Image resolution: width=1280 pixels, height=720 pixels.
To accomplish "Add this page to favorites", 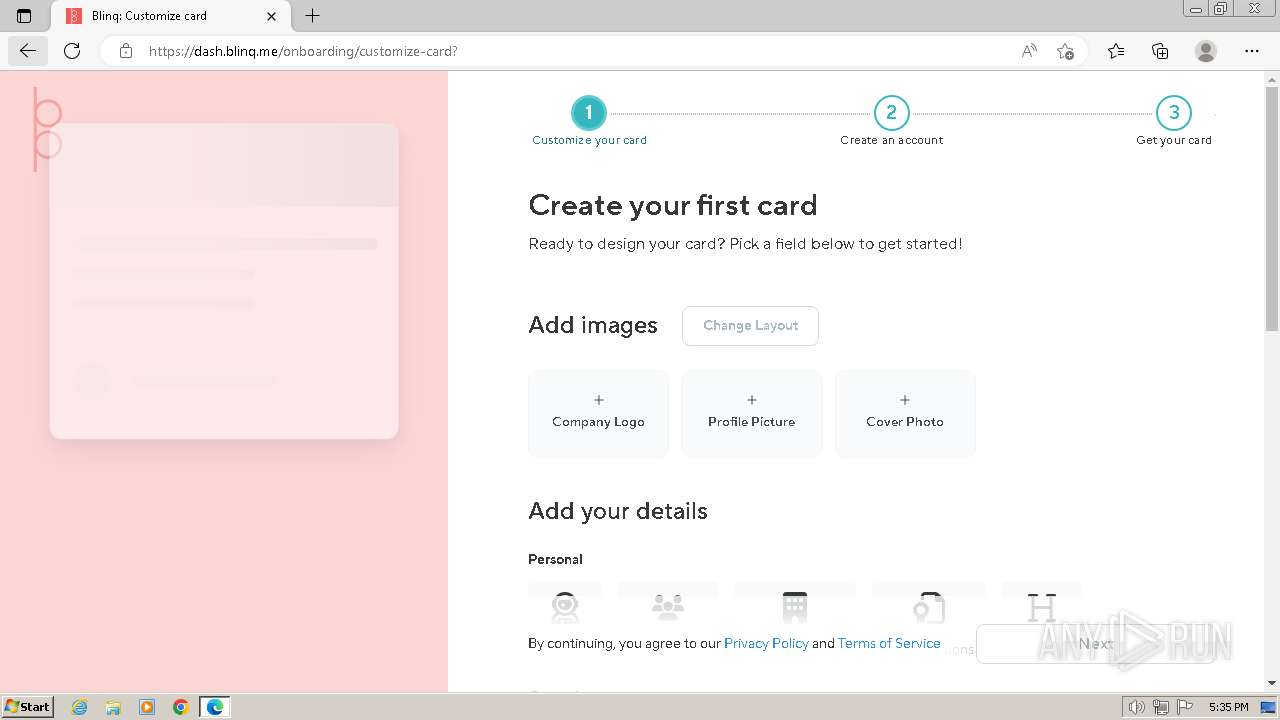I will click(1065, 51).
